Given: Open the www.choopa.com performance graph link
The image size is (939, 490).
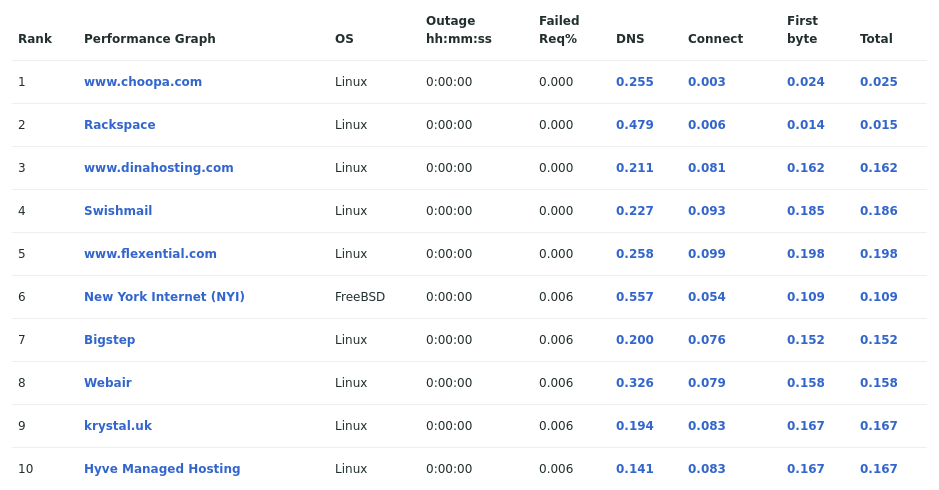Looking at the screenshot, I should tap(143, 82).
